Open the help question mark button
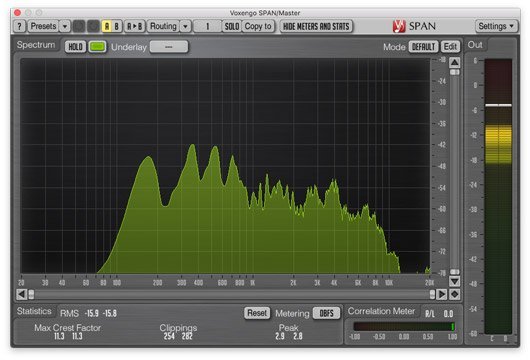530x360 pixels. (x=20, y=26)
